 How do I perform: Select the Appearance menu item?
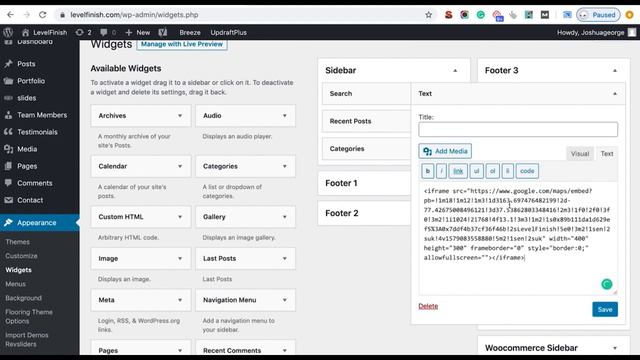click(40, 222)
